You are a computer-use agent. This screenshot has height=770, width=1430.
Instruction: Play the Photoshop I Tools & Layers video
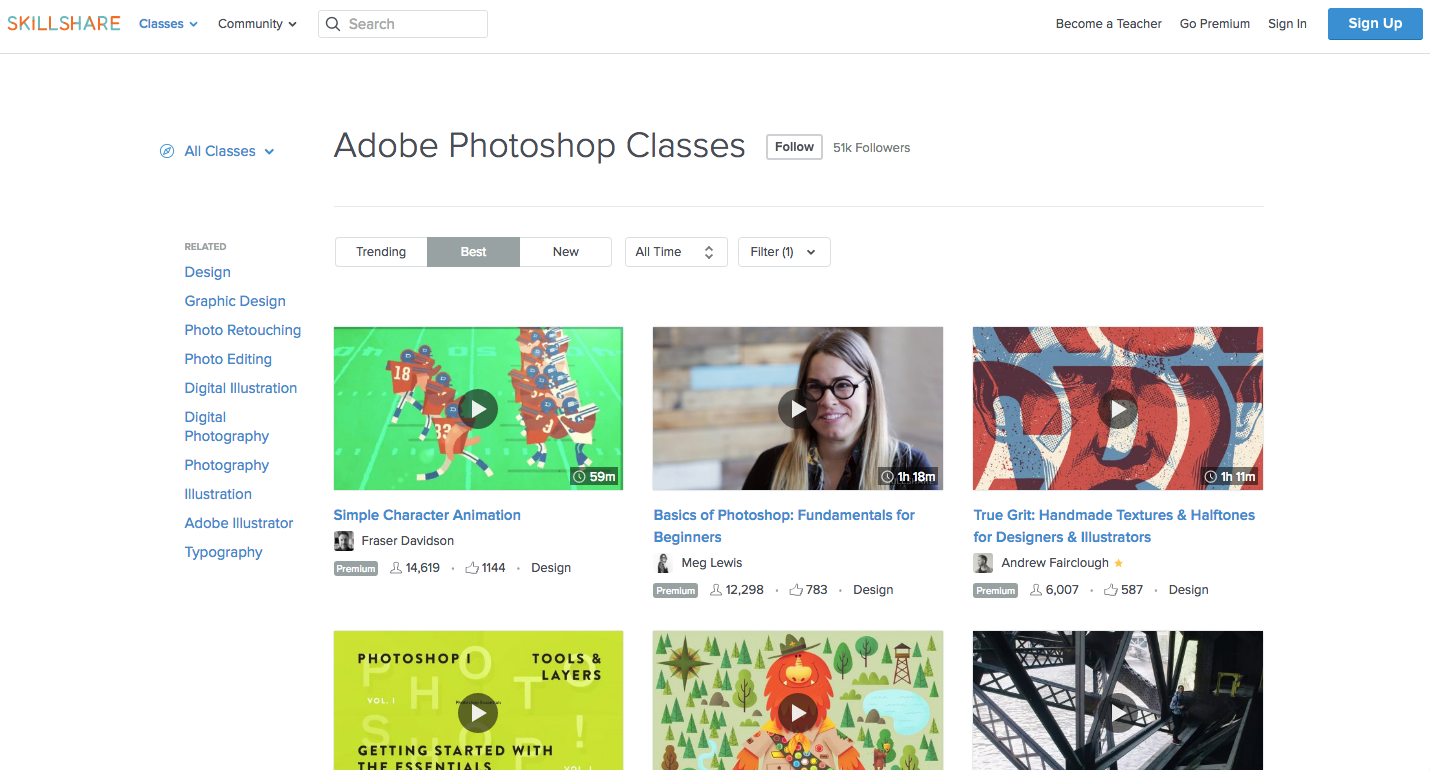point(478,712)
